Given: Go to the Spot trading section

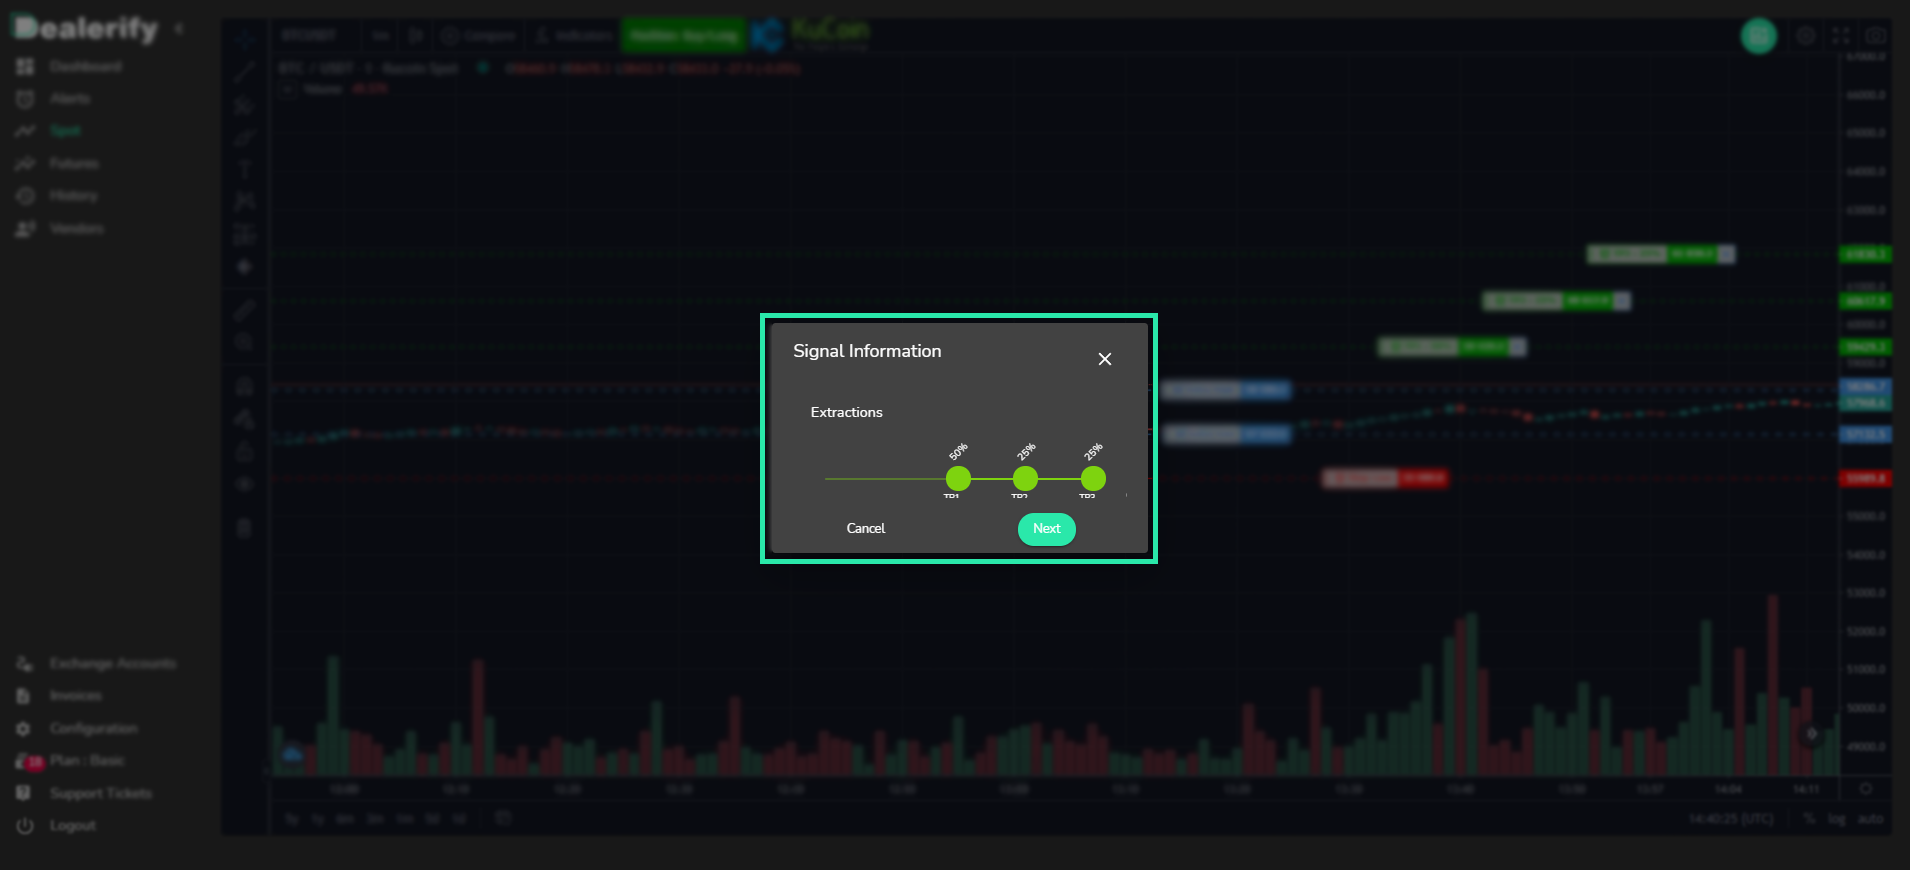Looking at the screenshot, I should (x=65, y=131).
